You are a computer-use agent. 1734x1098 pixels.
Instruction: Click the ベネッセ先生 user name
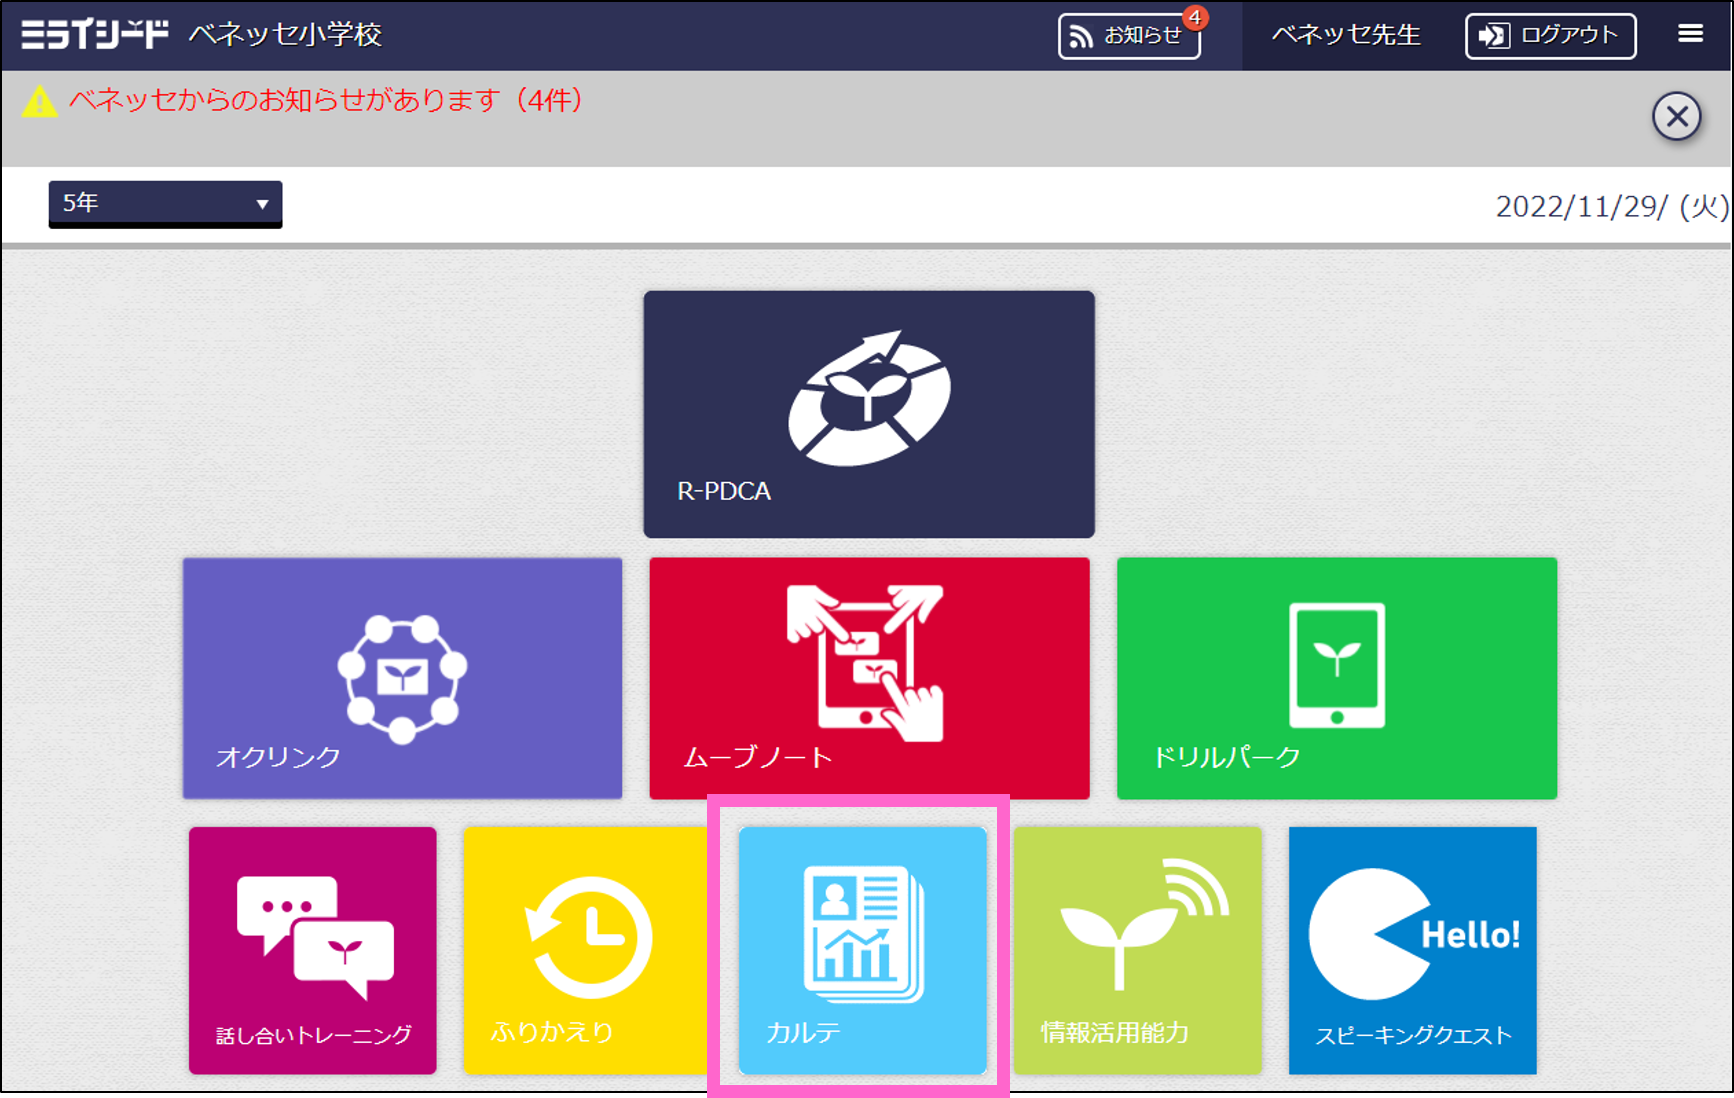pos(1345,35)
